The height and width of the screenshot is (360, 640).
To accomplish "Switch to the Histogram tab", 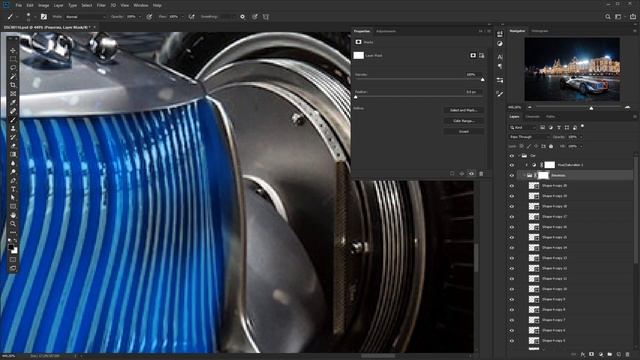I will click(540, 31).
